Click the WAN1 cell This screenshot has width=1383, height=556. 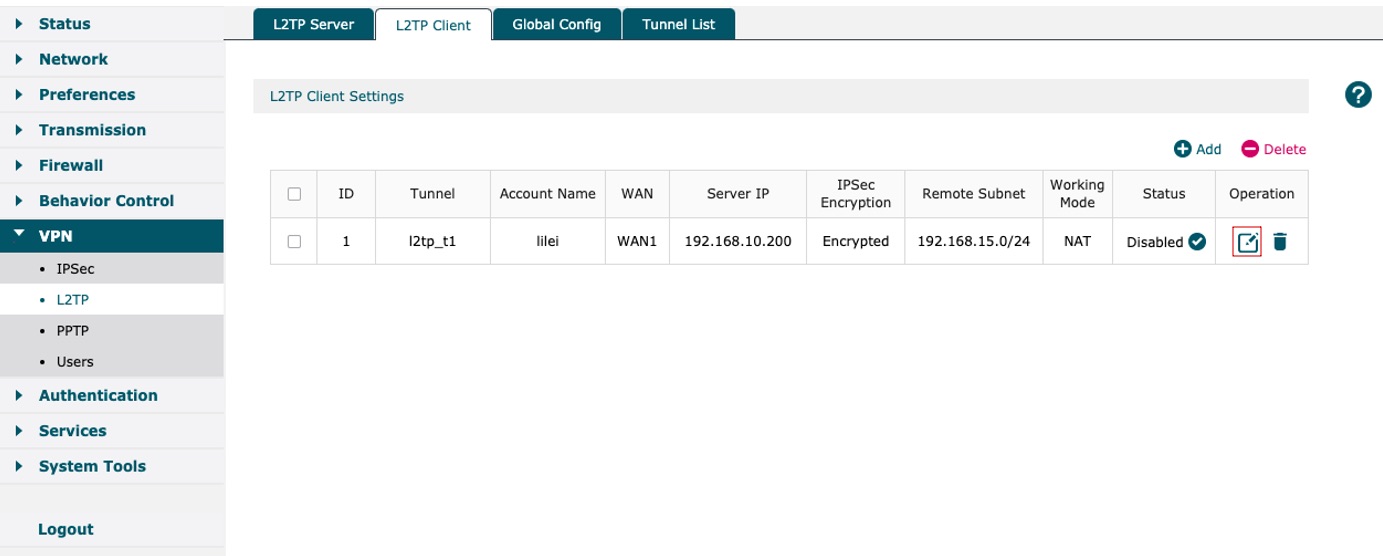click(x=637, y=241)
